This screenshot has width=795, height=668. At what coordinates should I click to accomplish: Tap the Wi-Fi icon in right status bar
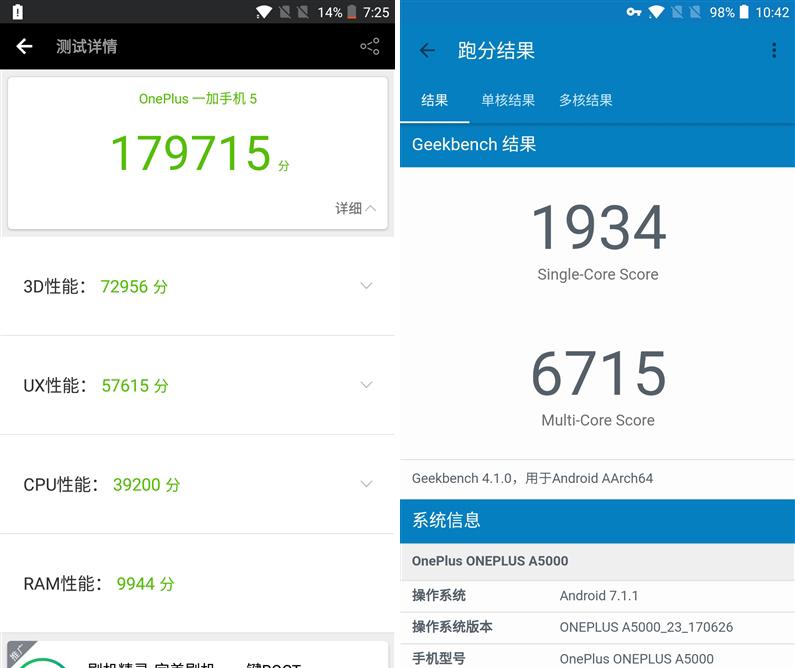tap(656, 12)
